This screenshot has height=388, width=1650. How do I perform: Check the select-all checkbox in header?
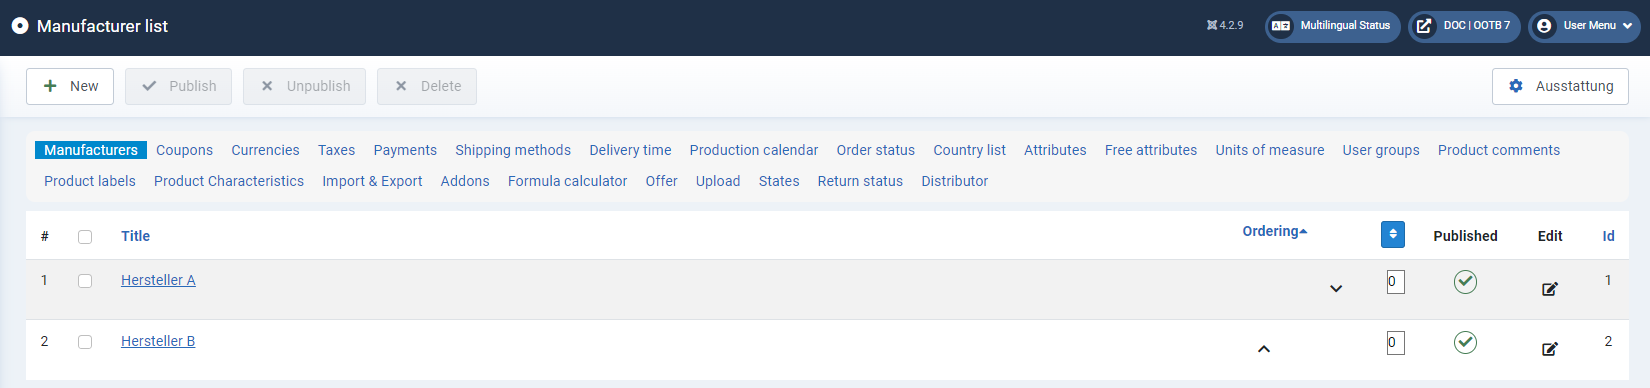coord(85,237)
